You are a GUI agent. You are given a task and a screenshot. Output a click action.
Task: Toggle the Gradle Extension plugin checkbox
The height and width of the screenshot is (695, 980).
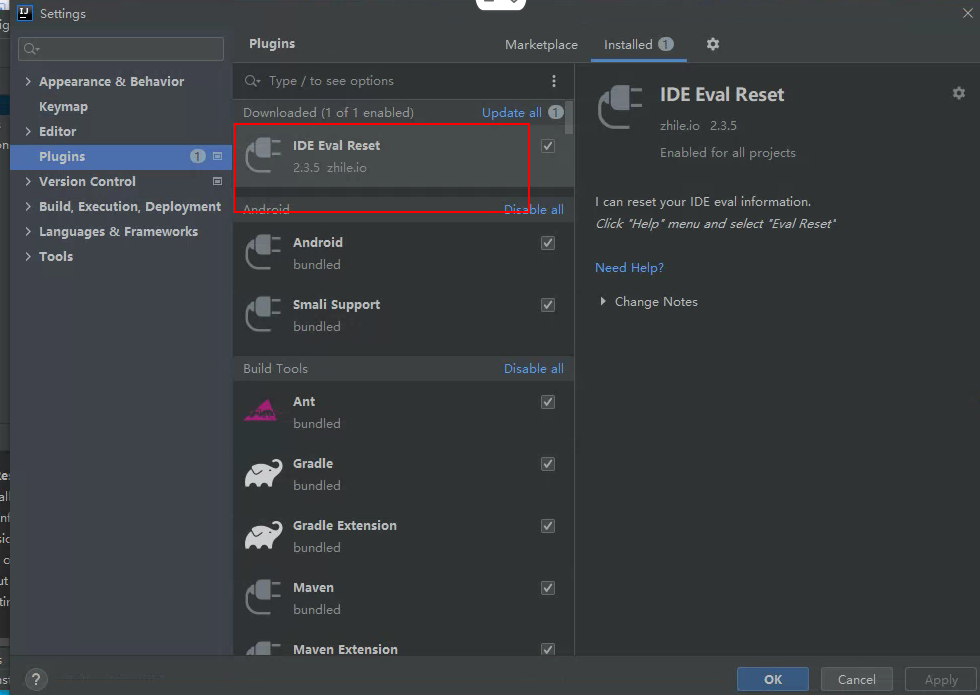point(548,526)
